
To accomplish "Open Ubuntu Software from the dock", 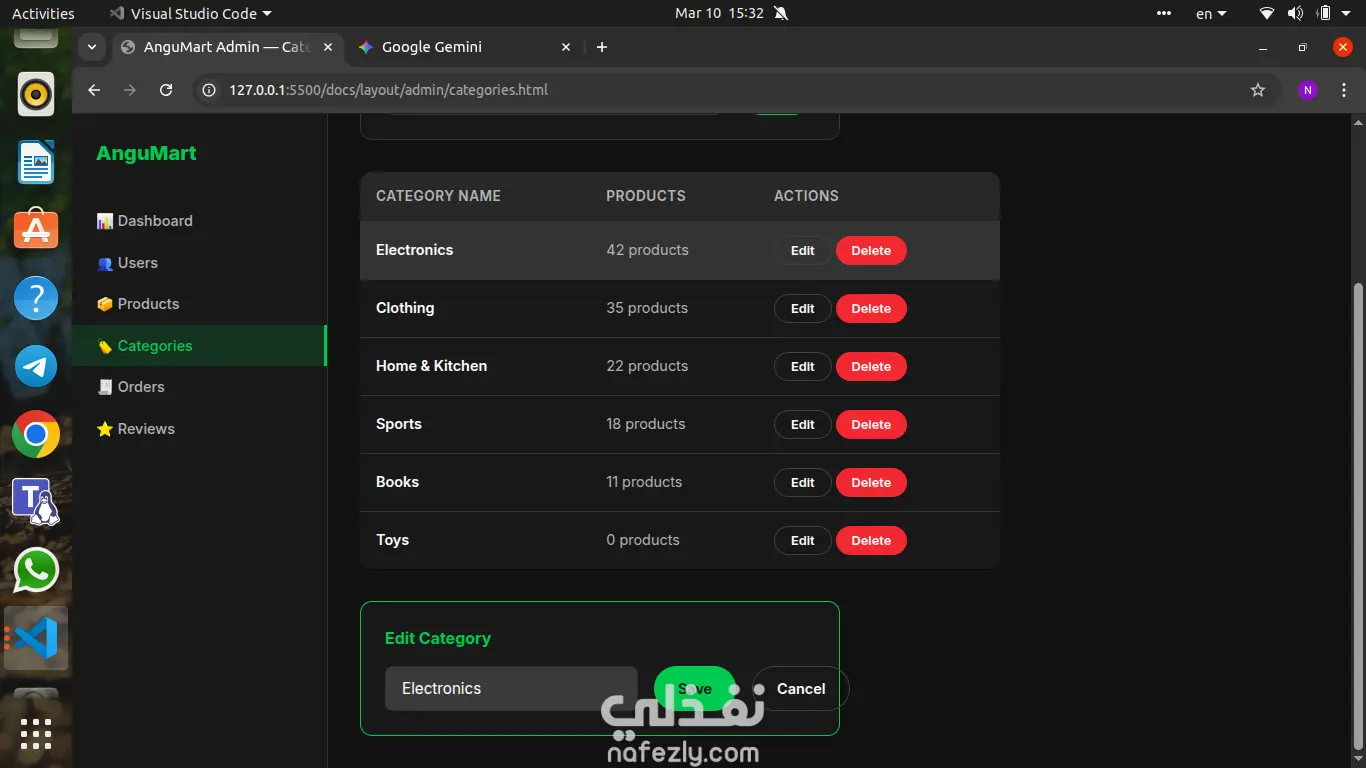I will click(x=36, y=230).
